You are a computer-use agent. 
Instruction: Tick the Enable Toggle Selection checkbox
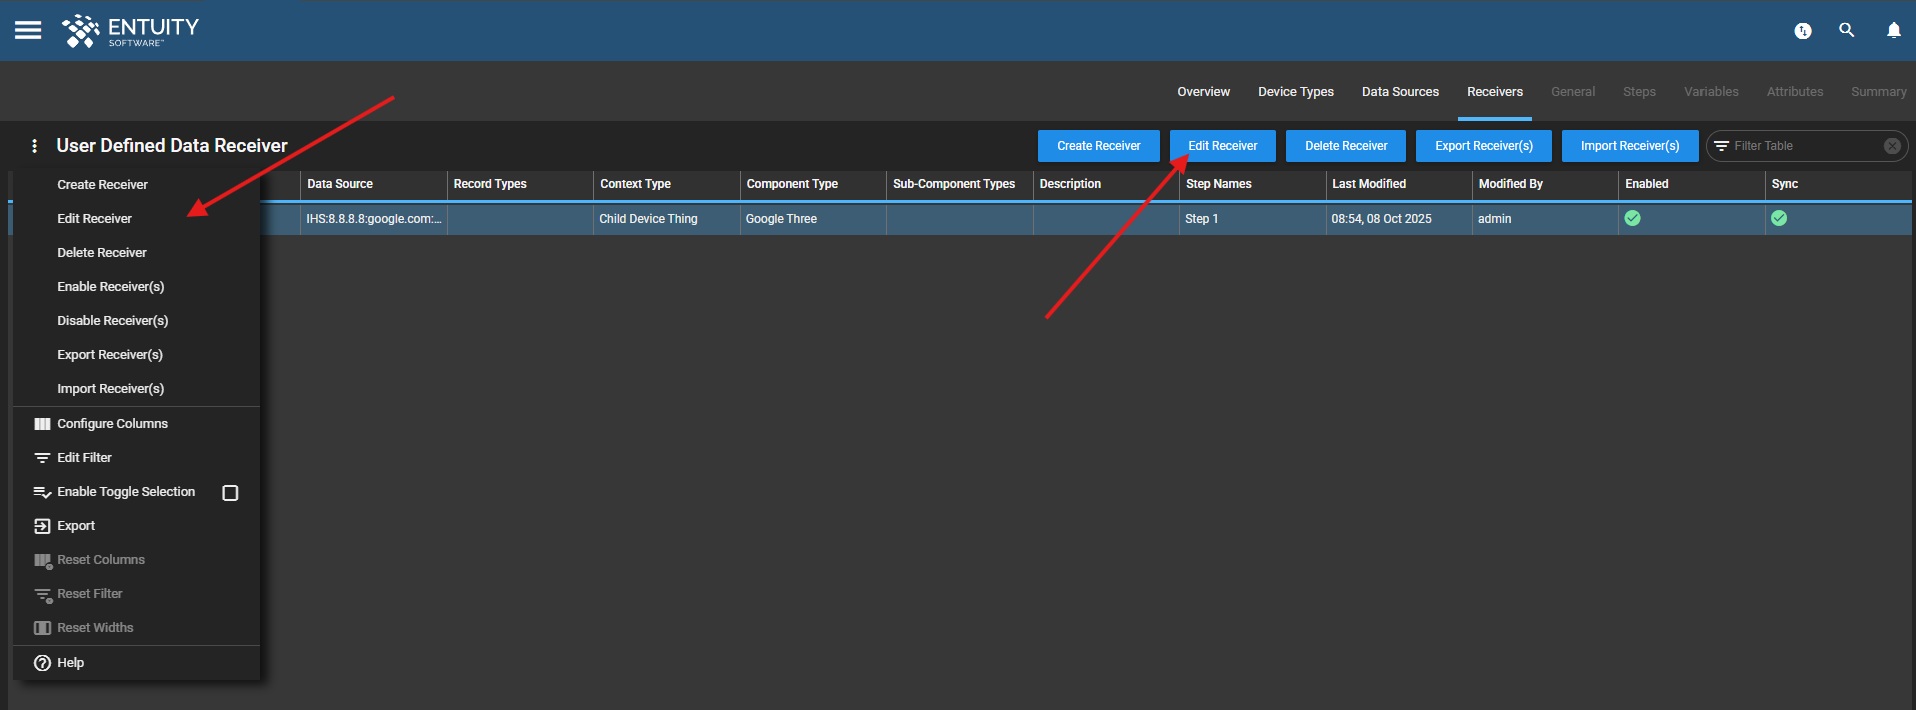tap(230, 493)
